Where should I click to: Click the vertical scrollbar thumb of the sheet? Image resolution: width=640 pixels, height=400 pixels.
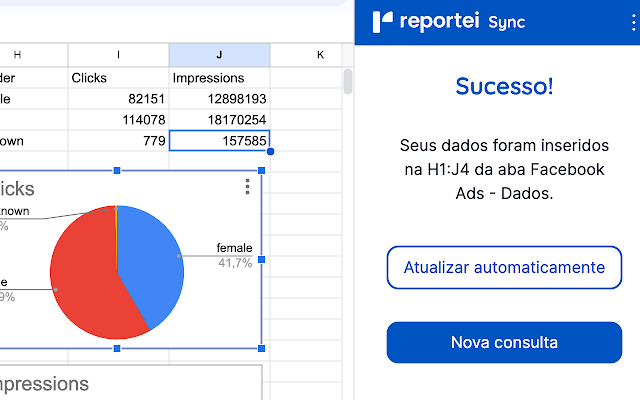pos(348,82)
